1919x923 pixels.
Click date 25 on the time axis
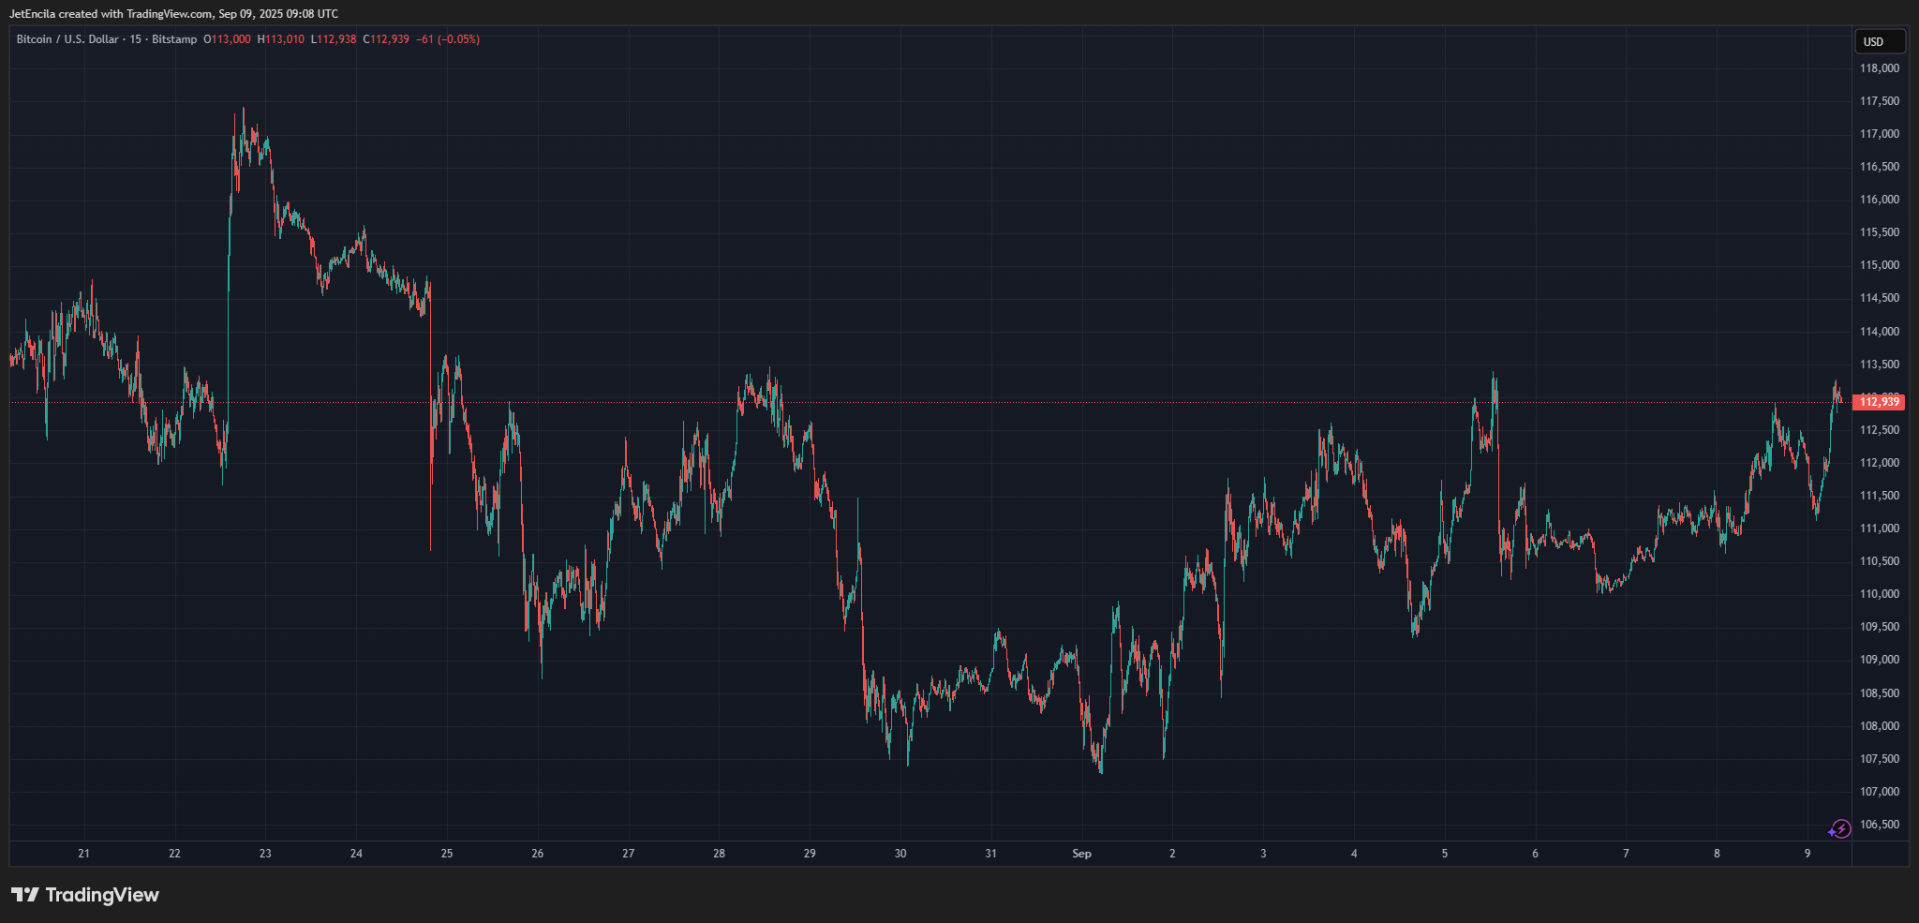pos(446,854)
